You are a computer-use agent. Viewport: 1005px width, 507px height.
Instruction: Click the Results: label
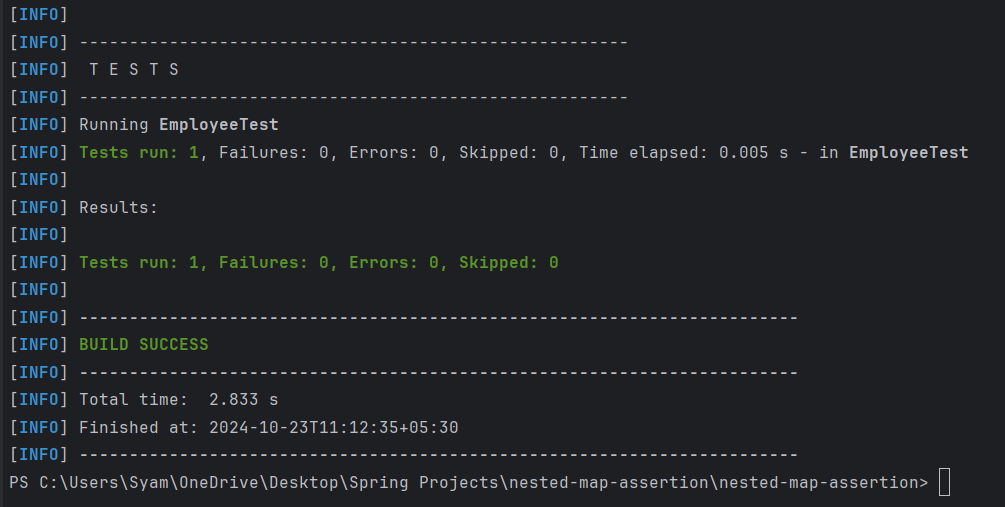tap(118, 207)
